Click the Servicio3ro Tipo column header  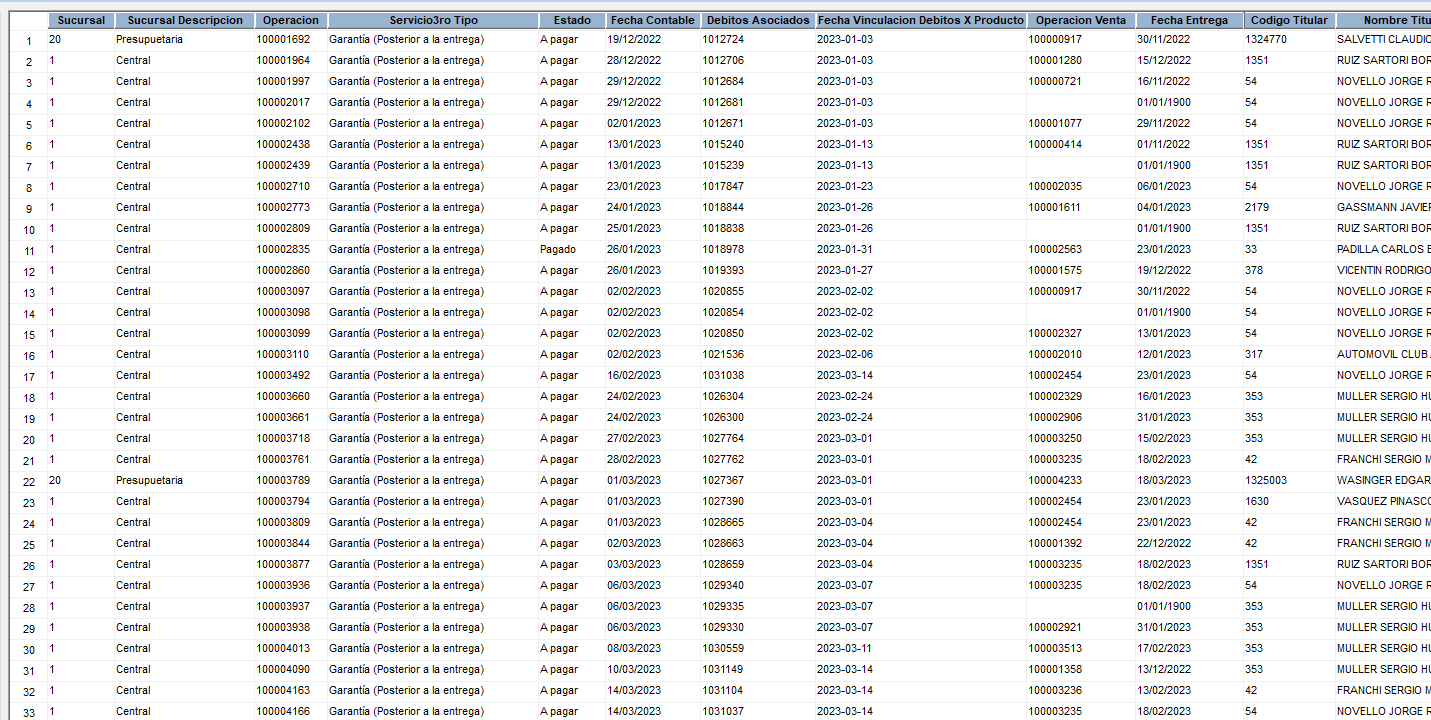pos(433,20)
